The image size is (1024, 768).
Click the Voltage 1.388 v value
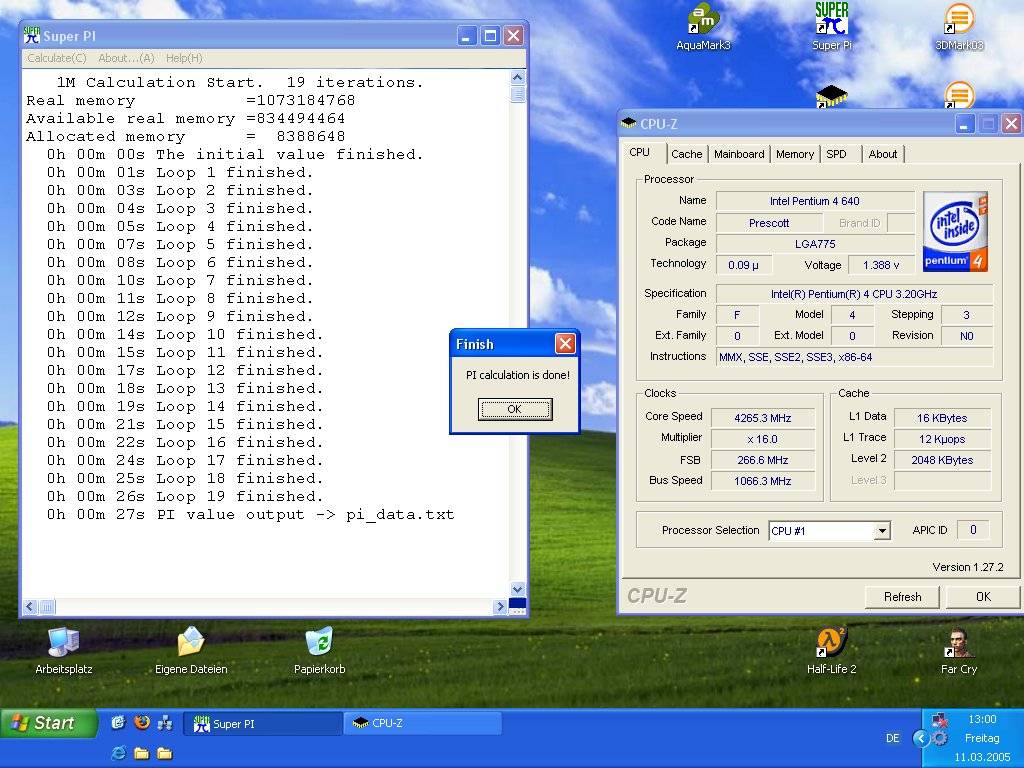(x=881, y=265)
